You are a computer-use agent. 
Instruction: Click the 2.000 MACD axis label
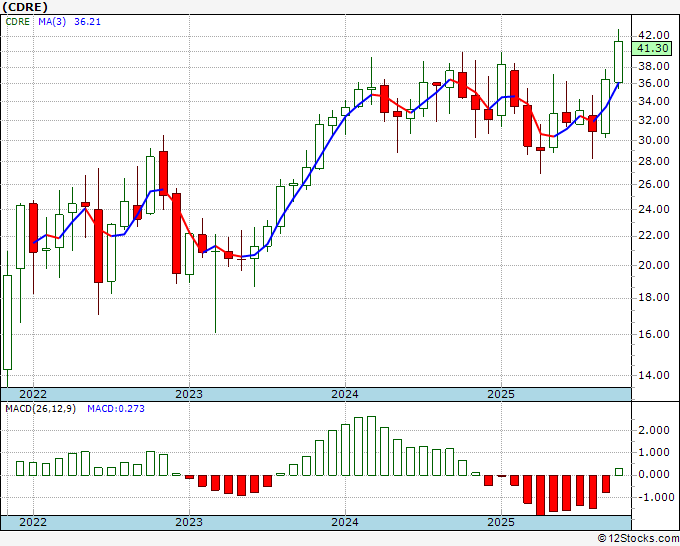pyautogui.click(x=654, y=430)
